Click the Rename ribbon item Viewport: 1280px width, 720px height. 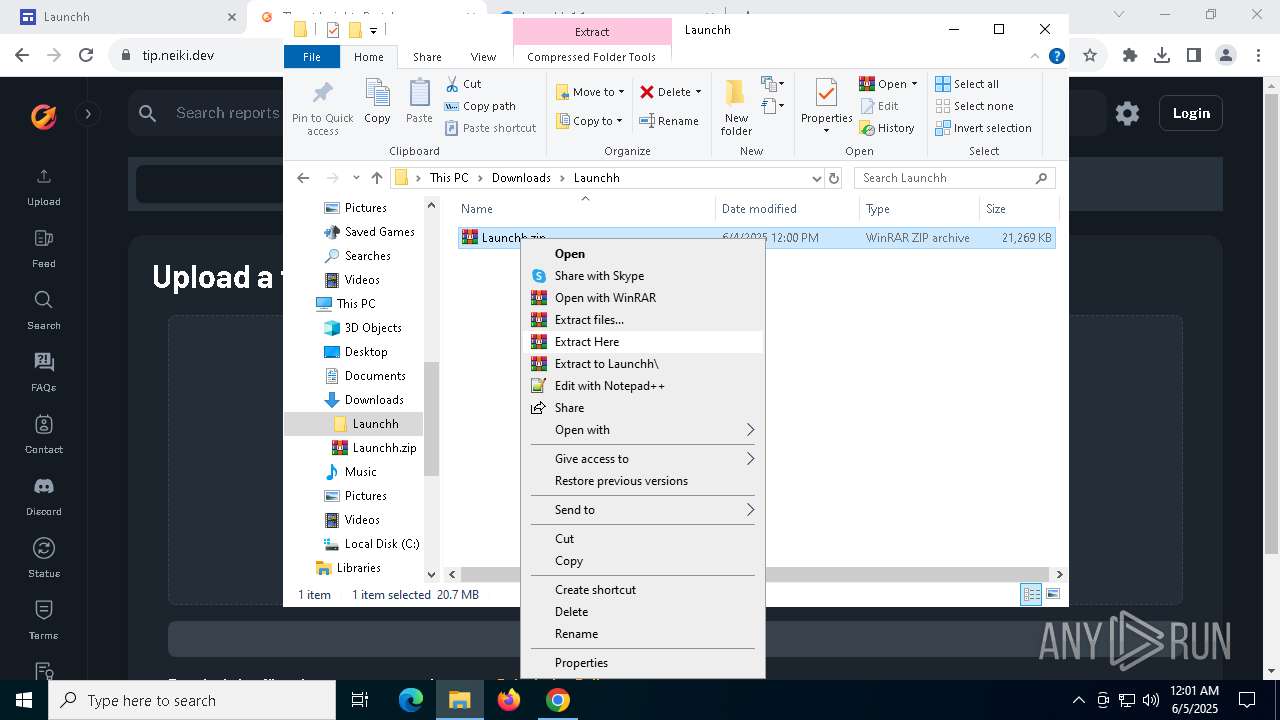(x=669, y=121)
